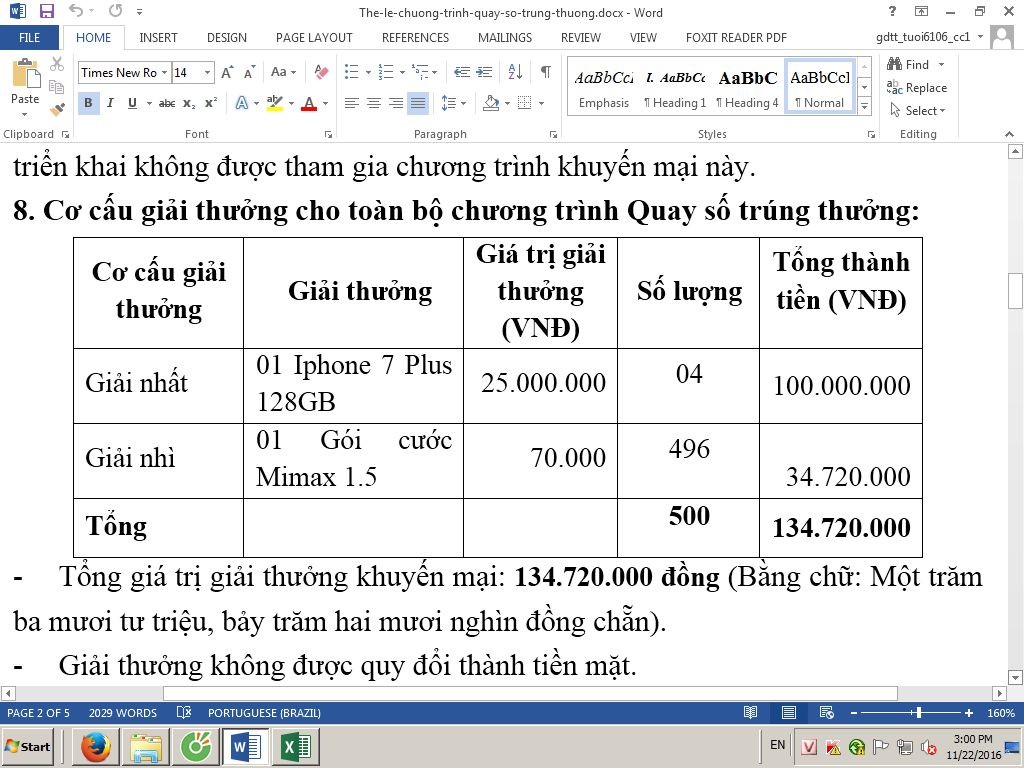Click the Subscript x2 icon

189,103
